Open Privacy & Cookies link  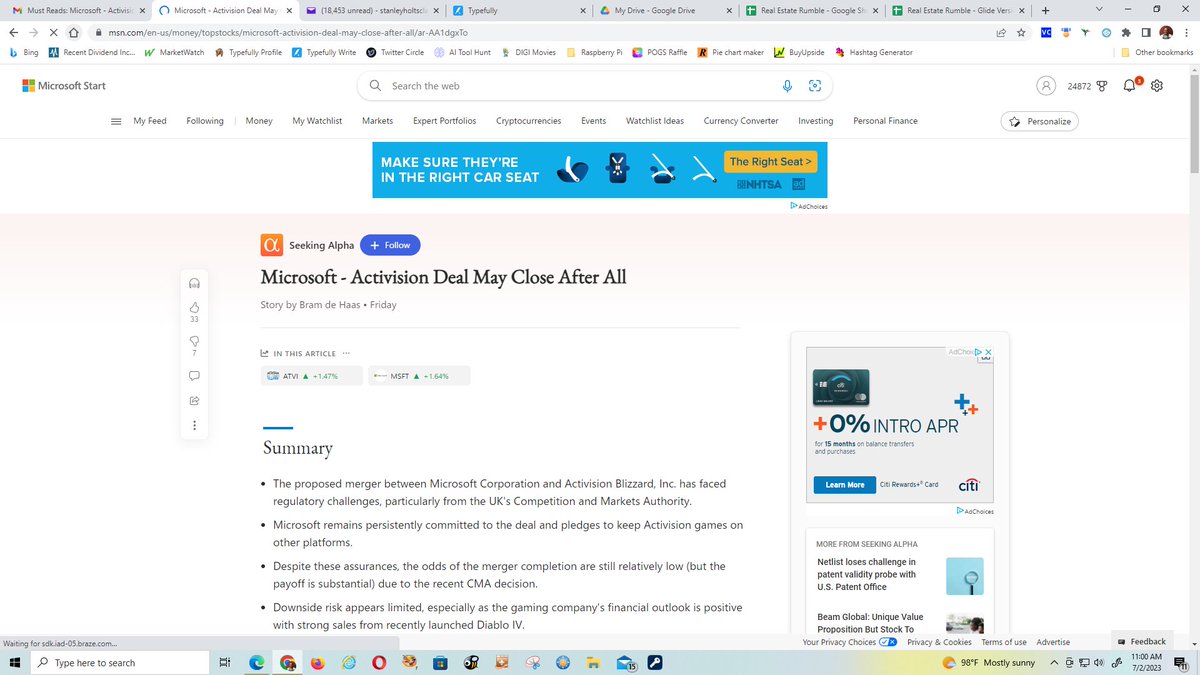pos(939,642)
